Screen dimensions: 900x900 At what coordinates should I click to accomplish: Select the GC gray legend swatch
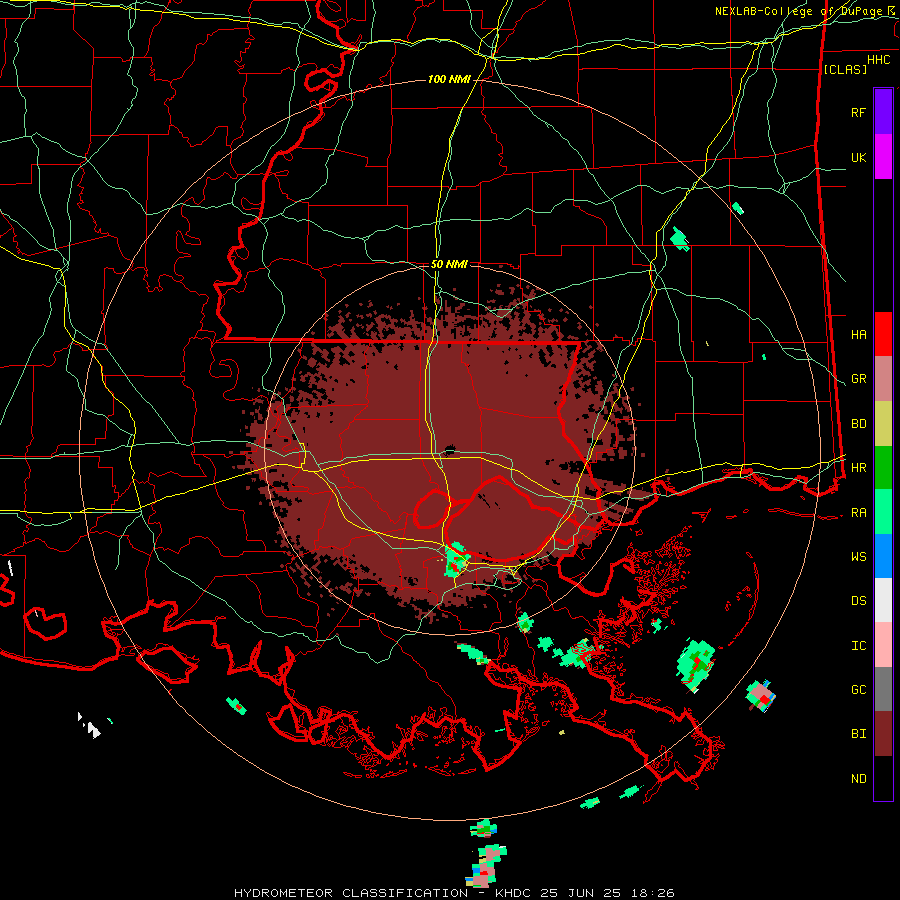(883, 689)
